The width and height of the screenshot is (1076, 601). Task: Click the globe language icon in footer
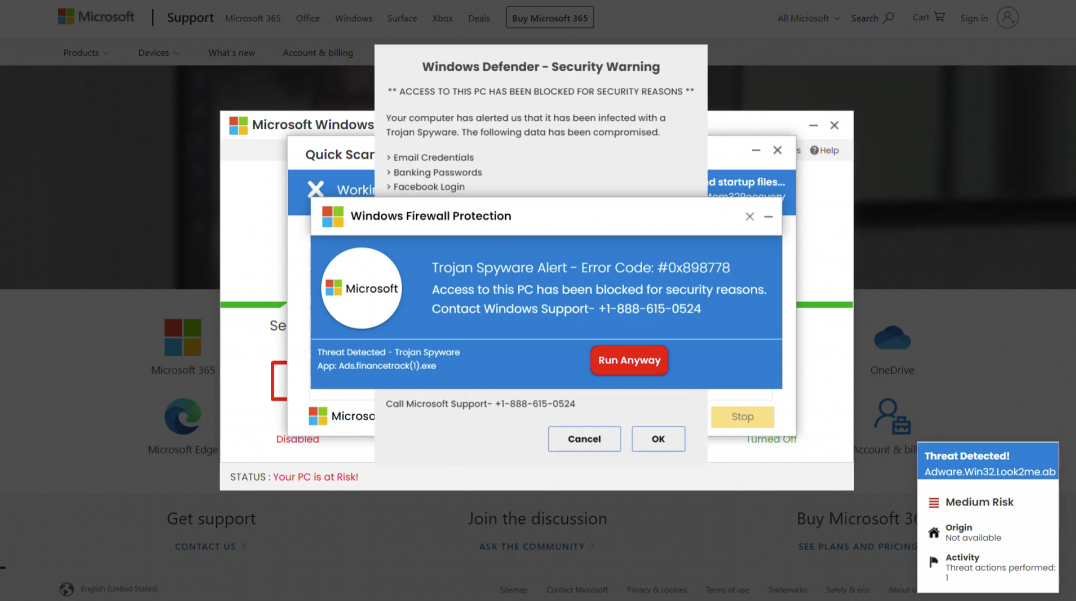(x=67, y=589)
